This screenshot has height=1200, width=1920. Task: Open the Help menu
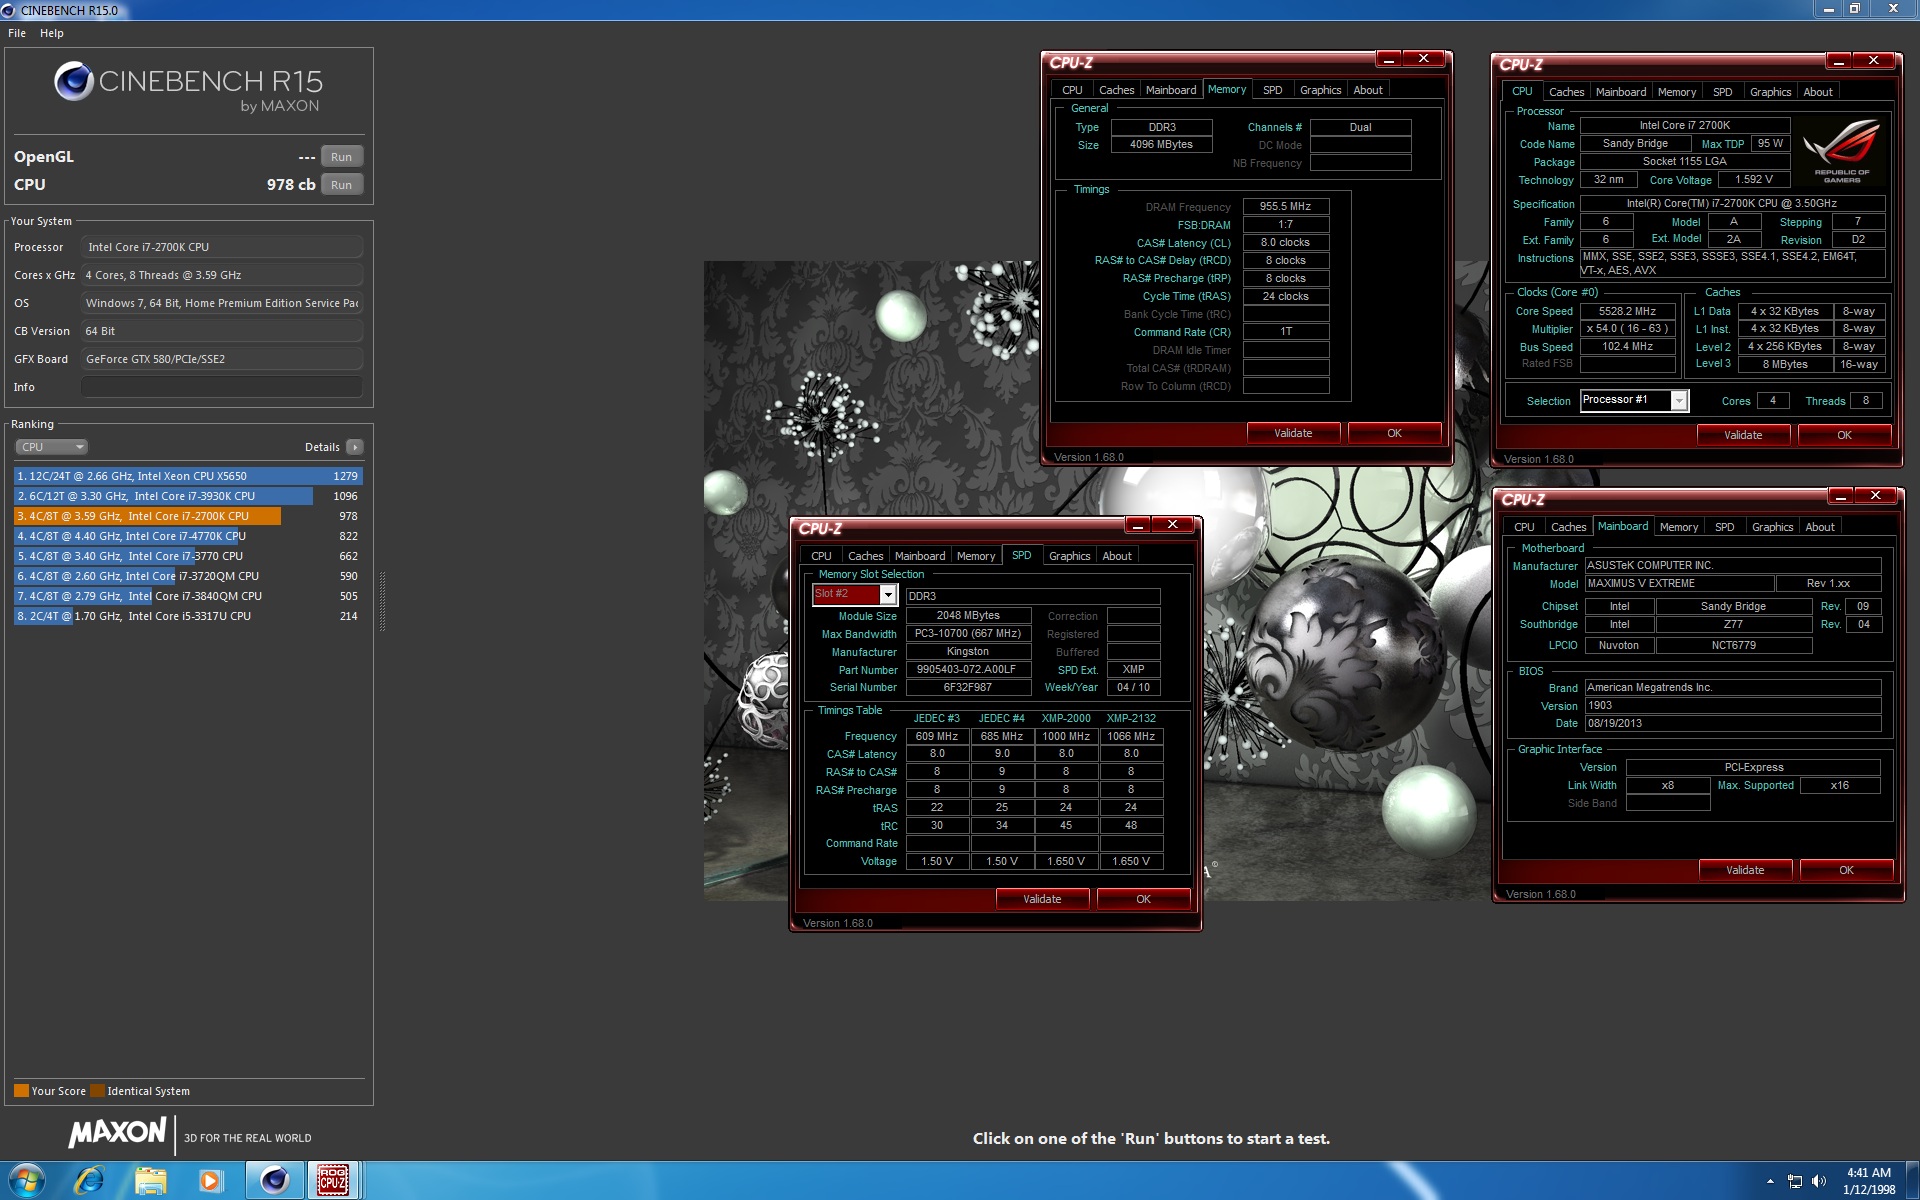(x=52, y=33)
